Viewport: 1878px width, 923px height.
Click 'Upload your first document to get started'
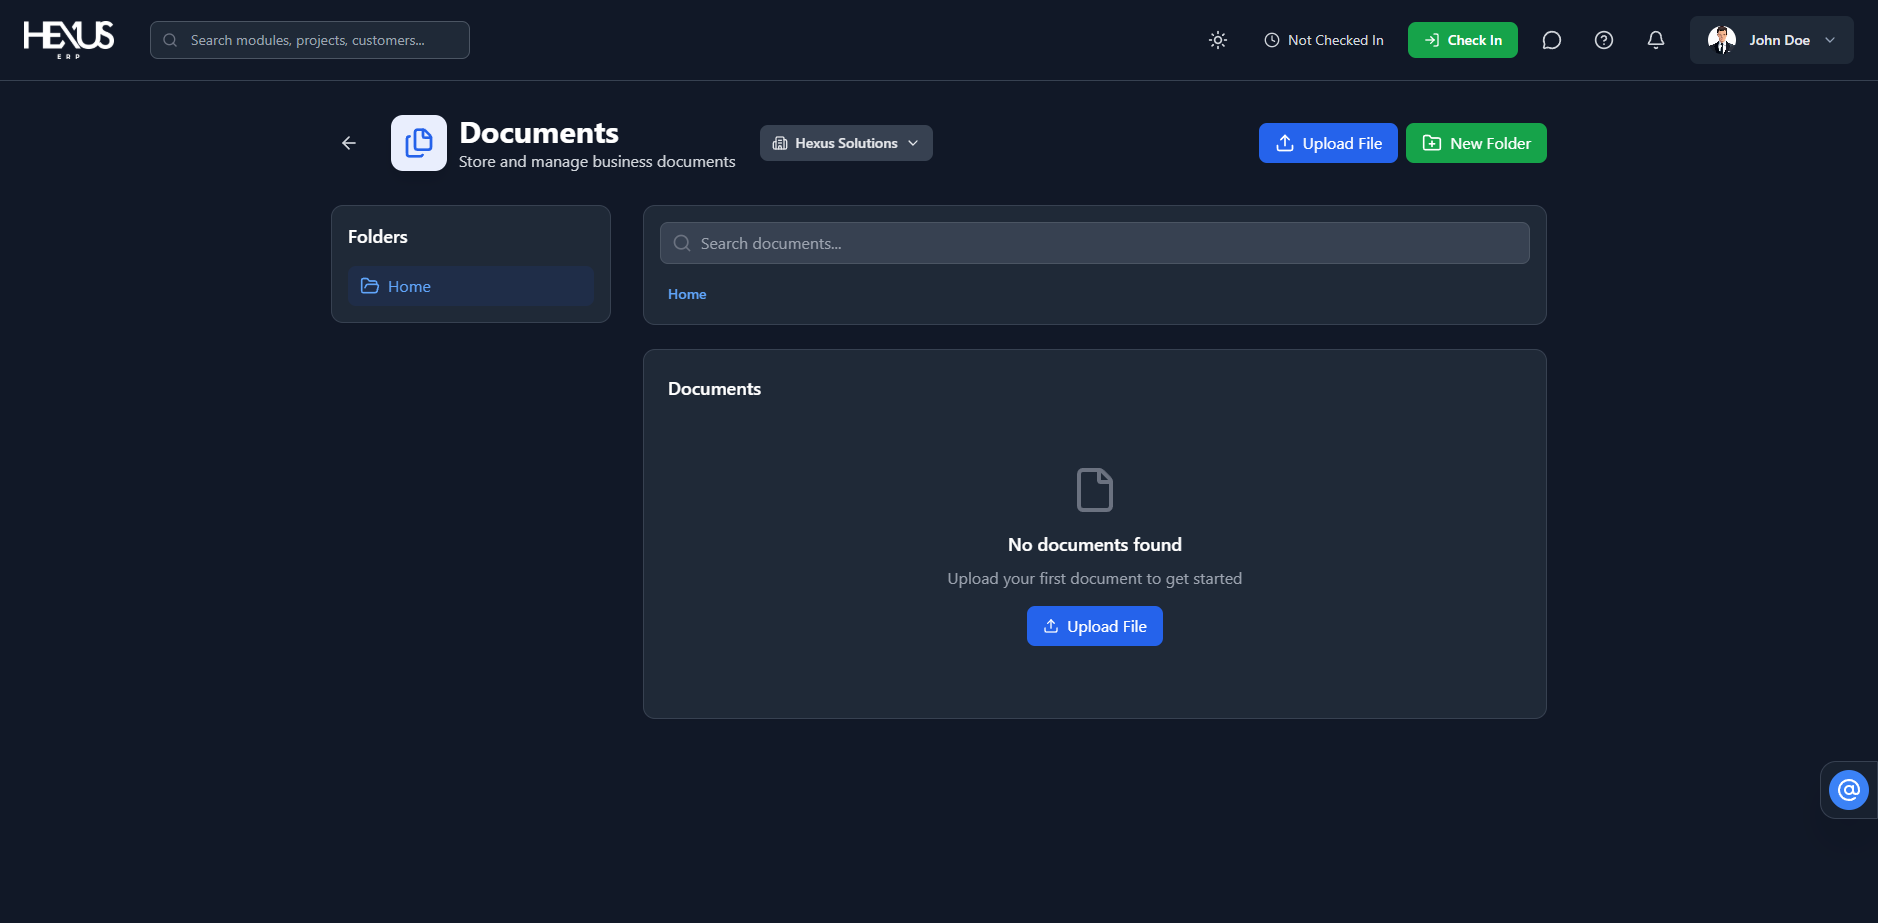tap(1095, 579)
